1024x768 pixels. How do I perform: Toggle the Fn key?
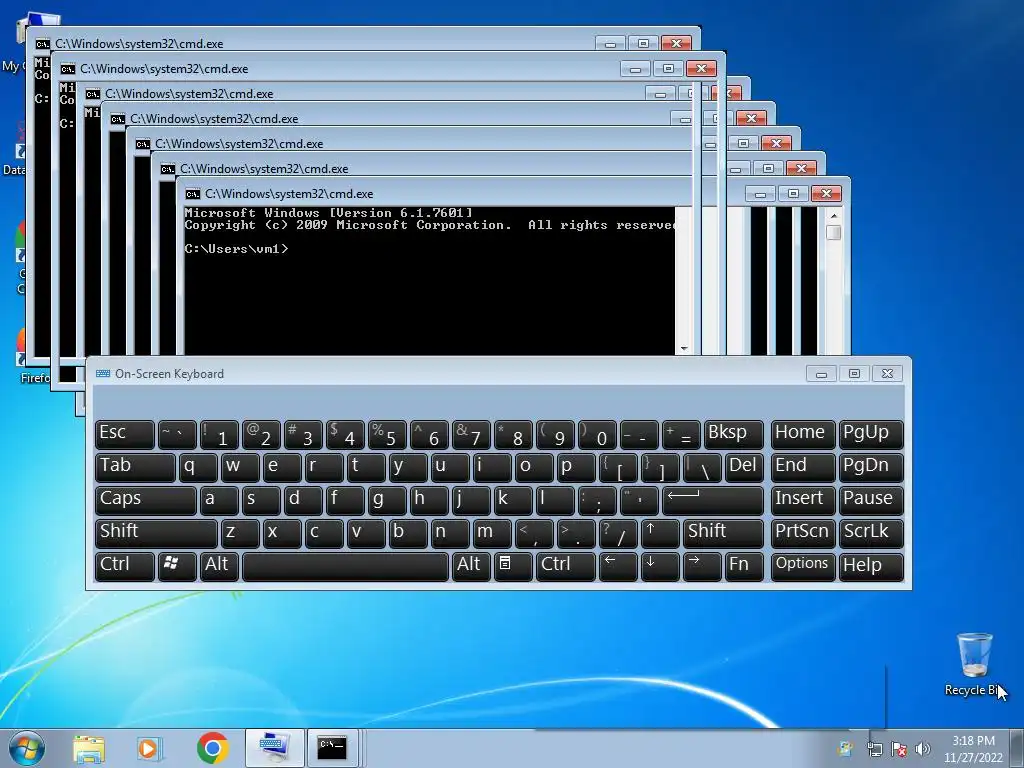point(744,566)
